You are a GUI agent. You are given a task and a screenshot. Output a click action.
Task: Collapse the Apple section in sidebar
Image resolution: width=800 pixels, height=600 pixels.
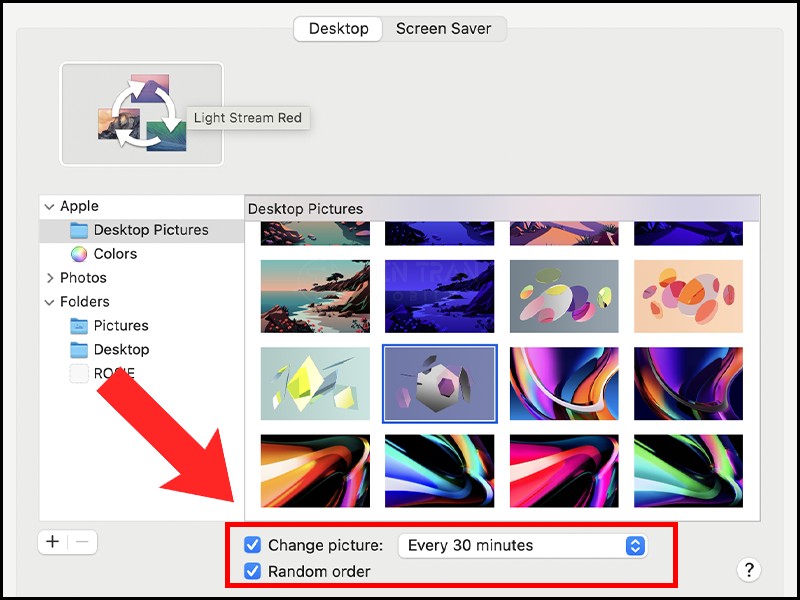pos(50,206)
